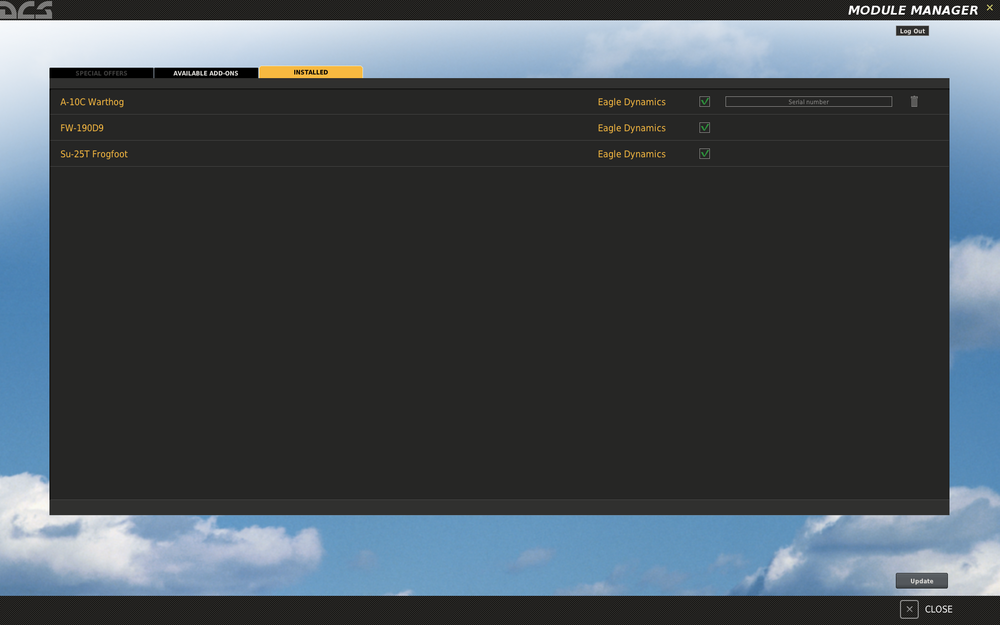Select the A-10C Warthog module name
The image size is (1000, 625).
pos(92,102)
